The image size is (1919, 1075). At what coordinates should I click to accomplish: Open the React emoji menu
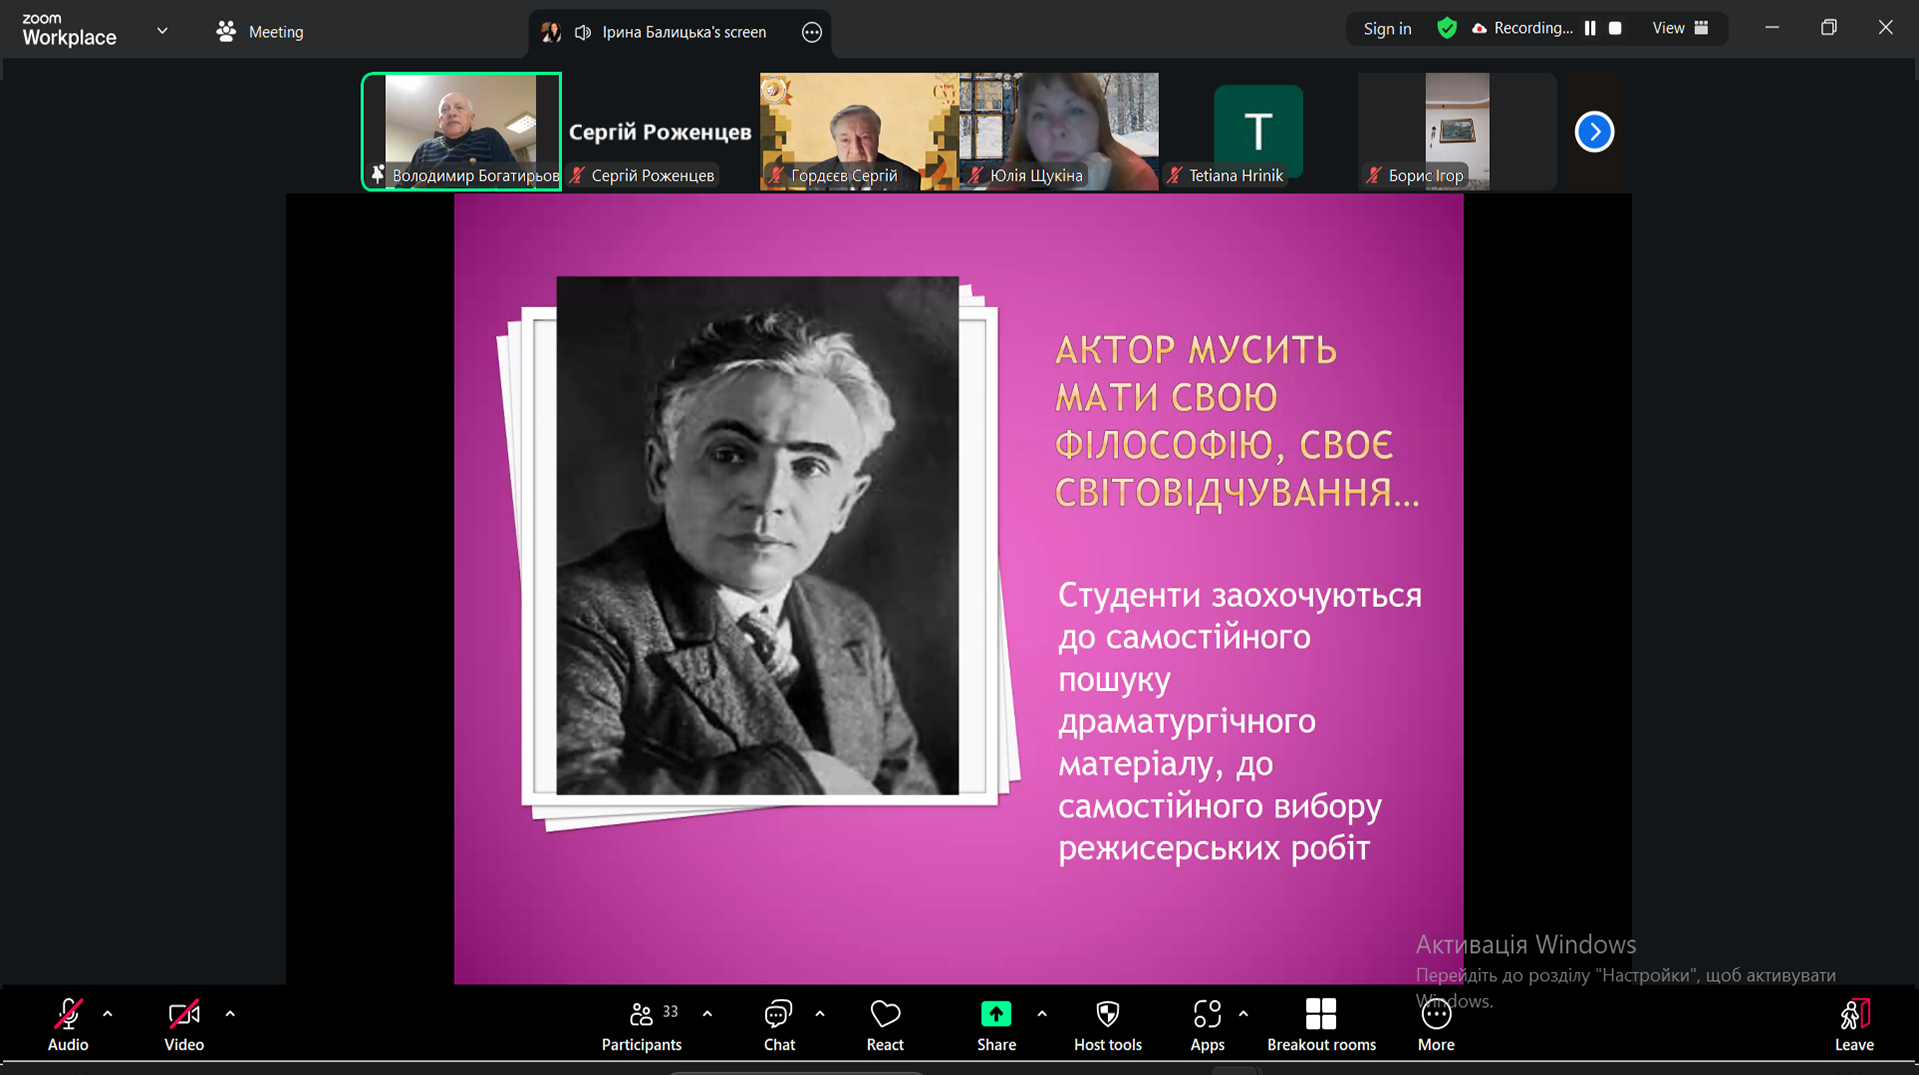pos(884,1025)
